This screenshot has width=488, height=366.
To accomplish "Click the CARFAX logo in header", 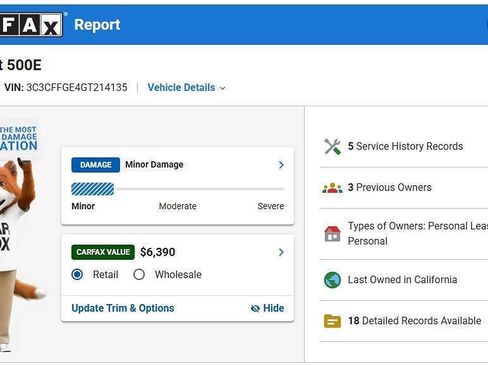I will coord(31,24).
